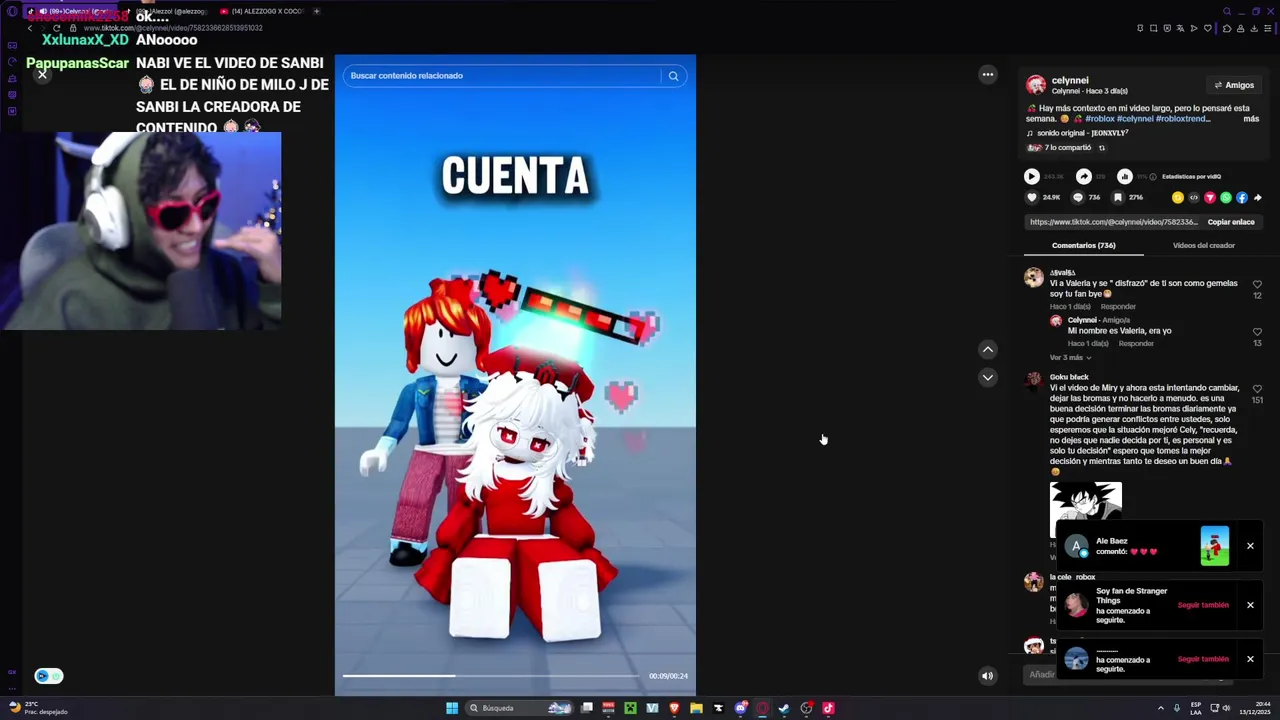Image resolution: width=1280 pixels, height=720 pixels.
Task: Click the vidIQ bar chart stats icon
Action: tap(1124, 176)
